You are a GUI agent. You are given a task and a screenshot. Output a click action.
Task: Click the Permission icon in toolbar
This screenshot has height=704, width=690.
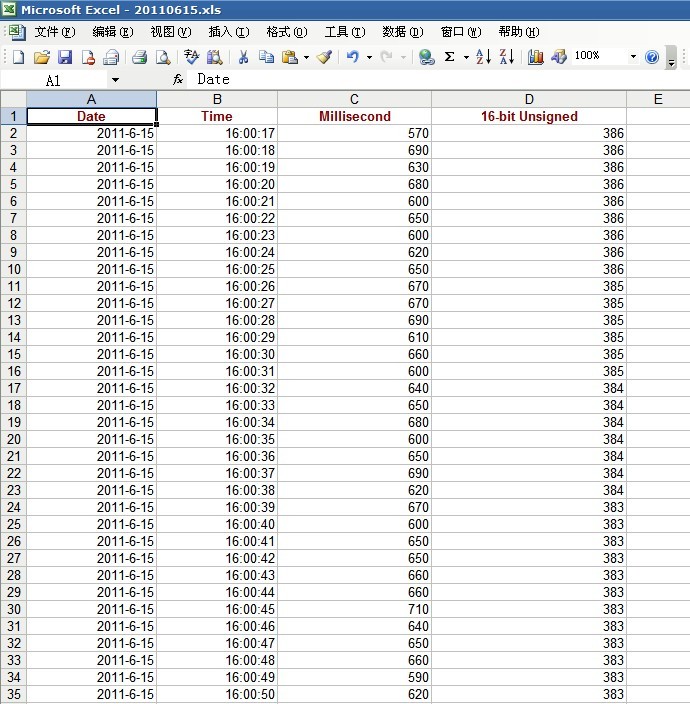88,57
